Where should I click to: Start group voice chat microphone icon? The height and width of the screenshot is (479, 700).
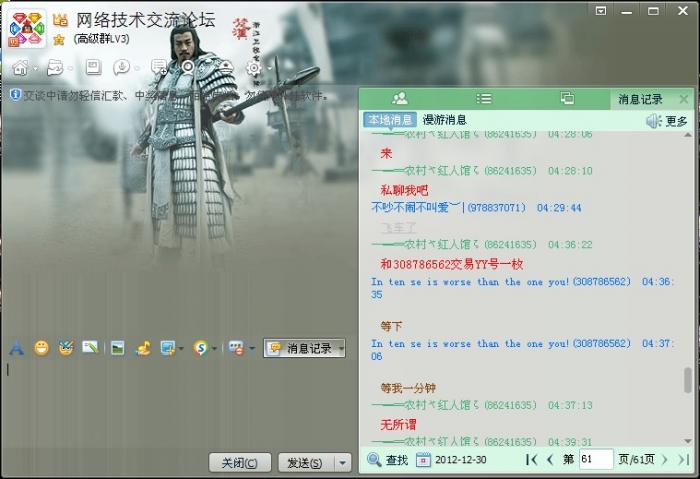121,67
